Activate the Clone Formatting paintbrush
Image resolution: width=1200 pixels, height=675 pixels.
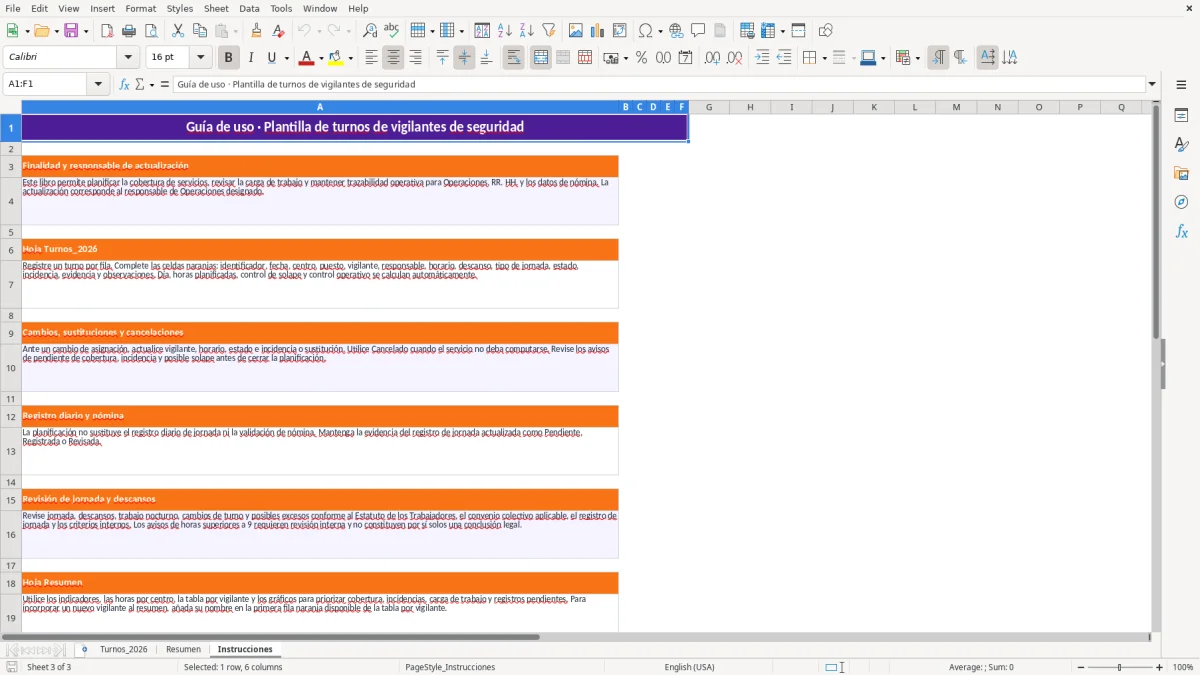257,31
